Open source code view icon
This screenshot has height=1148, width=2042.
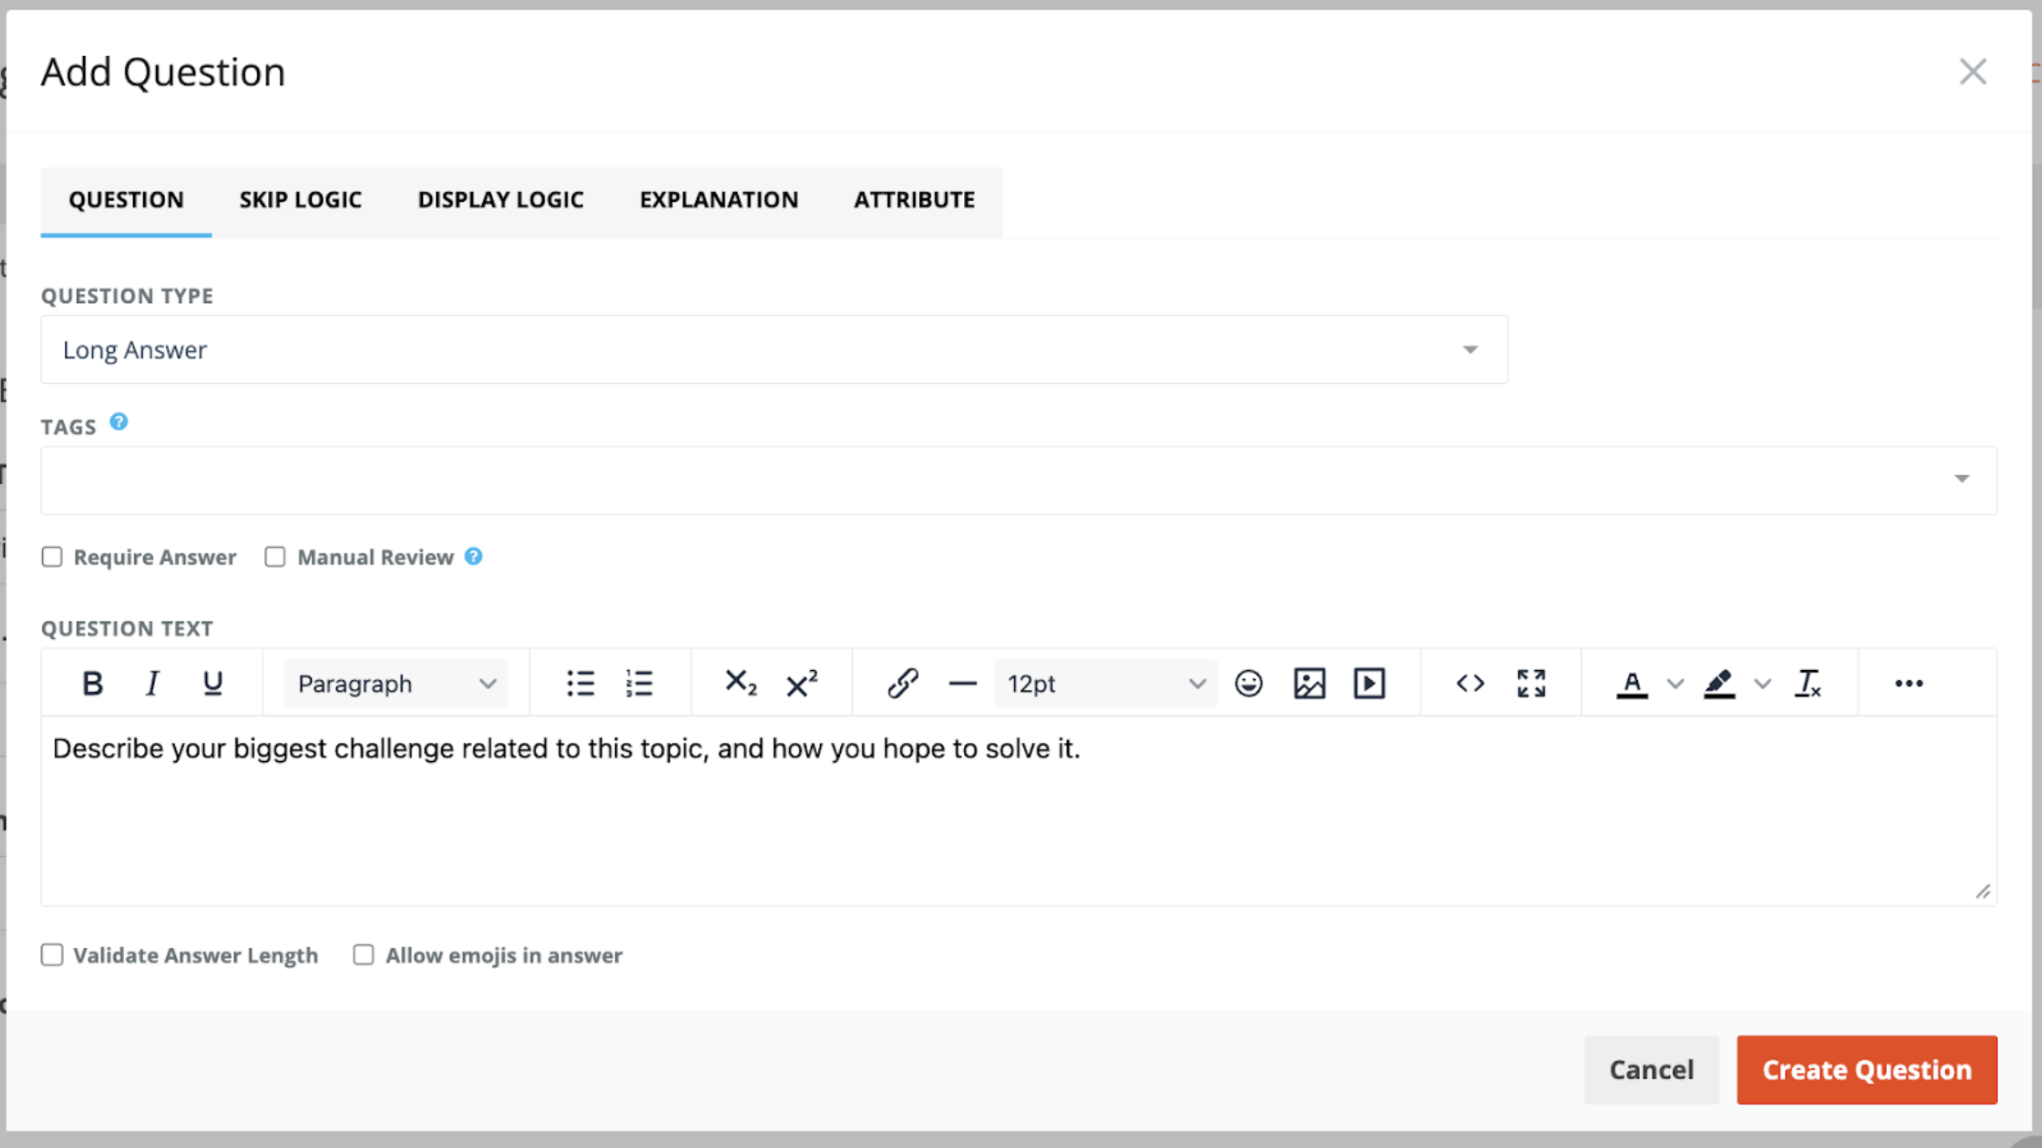pyautogui.click(x=1470, y=684)
